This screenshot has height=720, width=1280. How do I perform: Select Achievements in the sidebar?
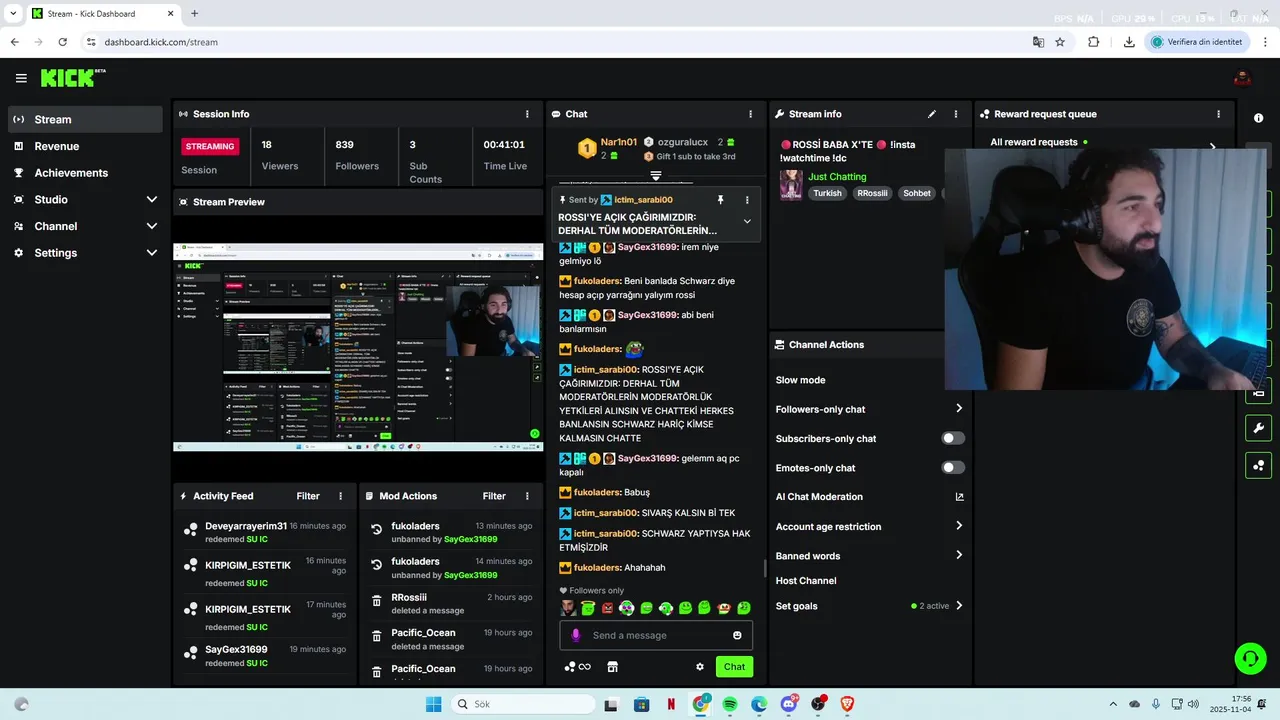click(85, 173)
